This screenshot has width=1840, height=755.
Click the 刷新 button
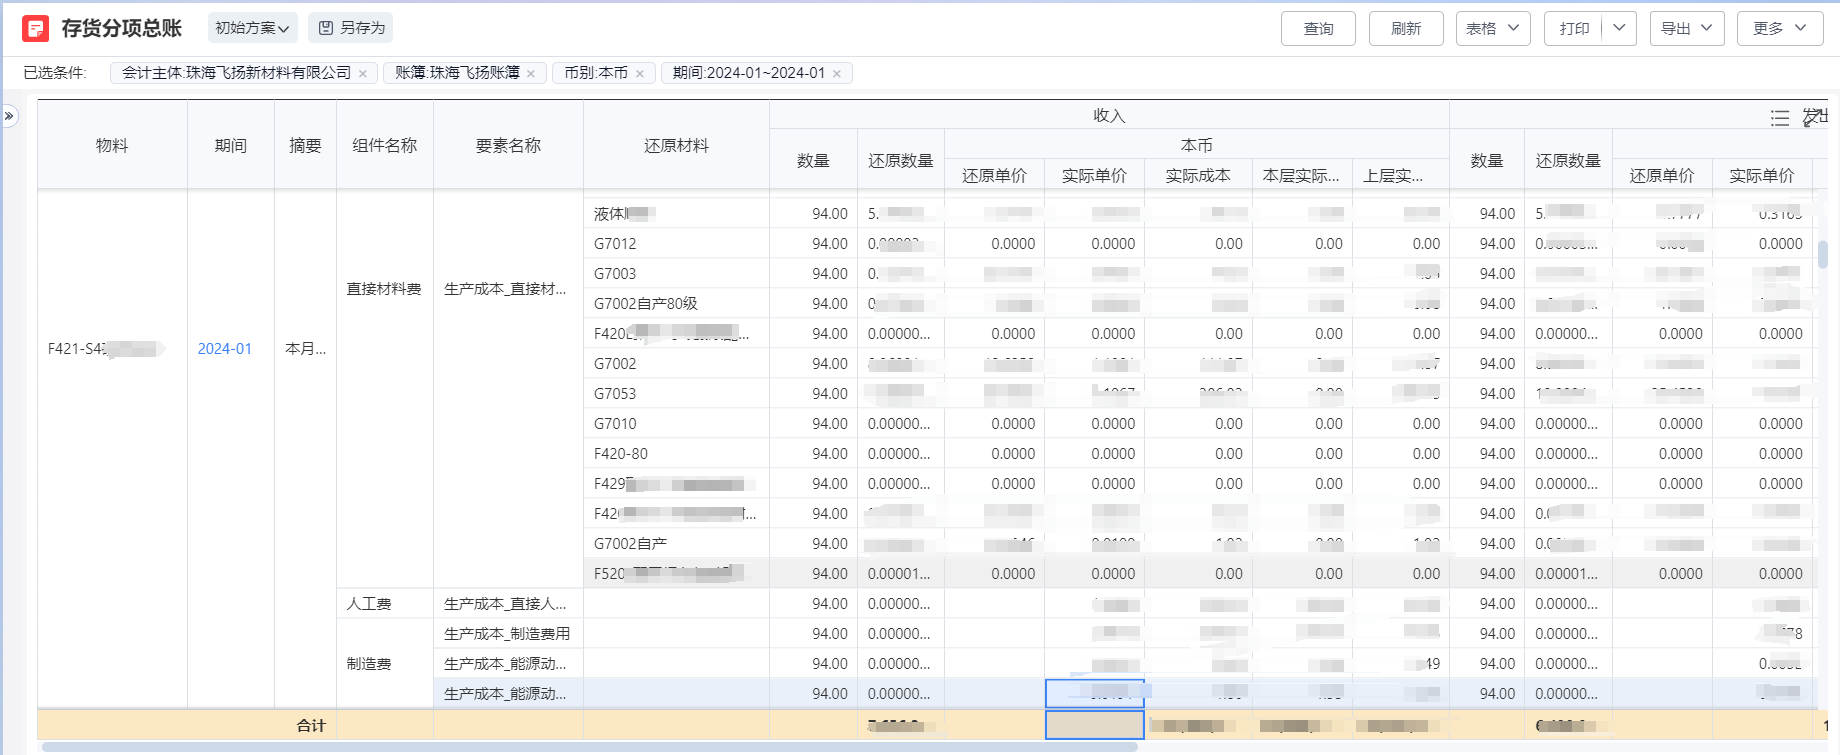(x=1406, y=29)
